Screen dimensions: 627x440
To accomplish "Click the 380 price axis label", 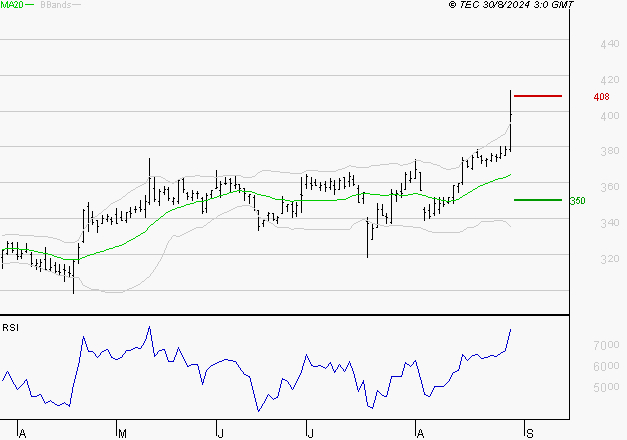I will click(x=609, y=151).
